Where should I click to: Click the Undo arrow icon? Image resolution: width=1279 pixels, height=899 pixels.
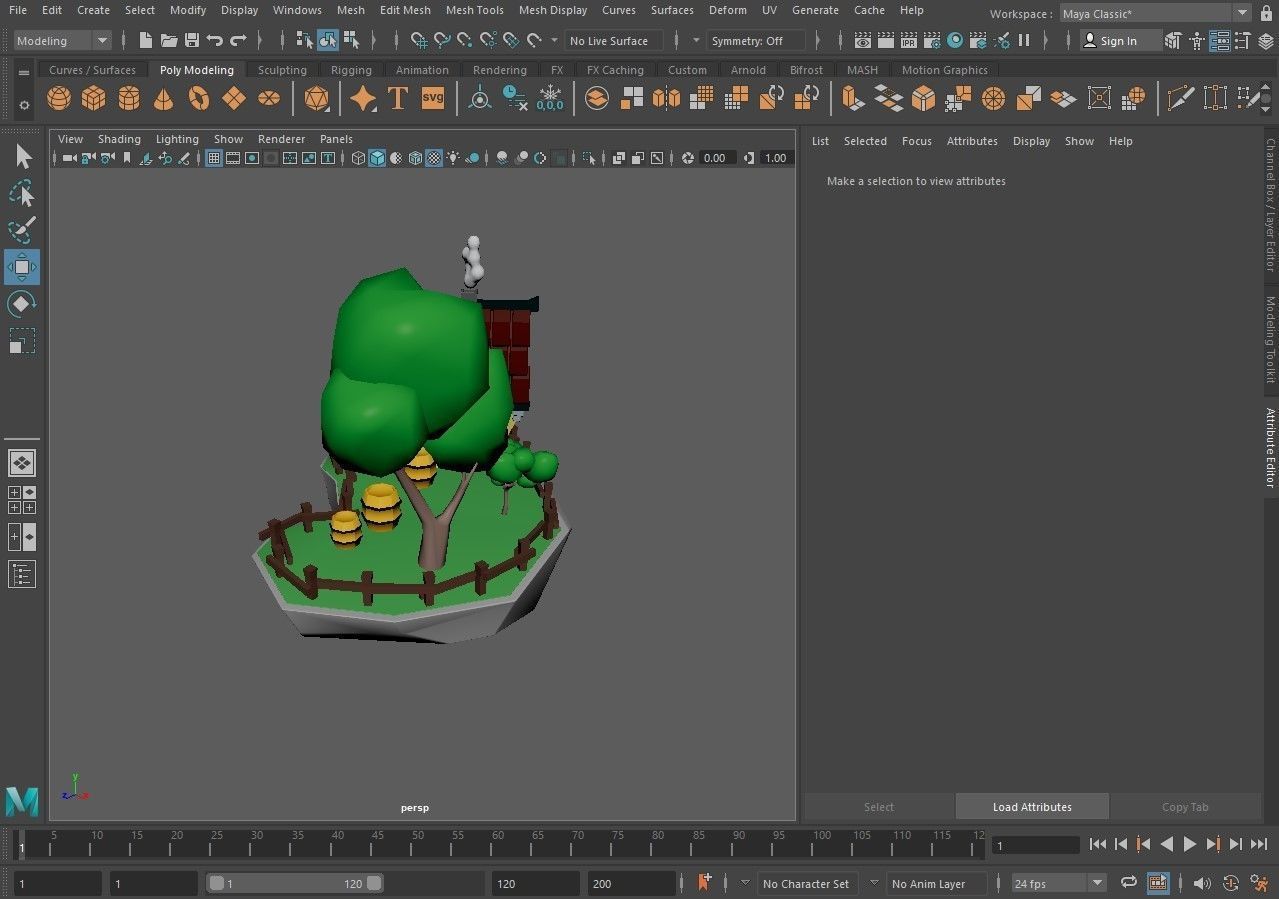coord(215,40)
